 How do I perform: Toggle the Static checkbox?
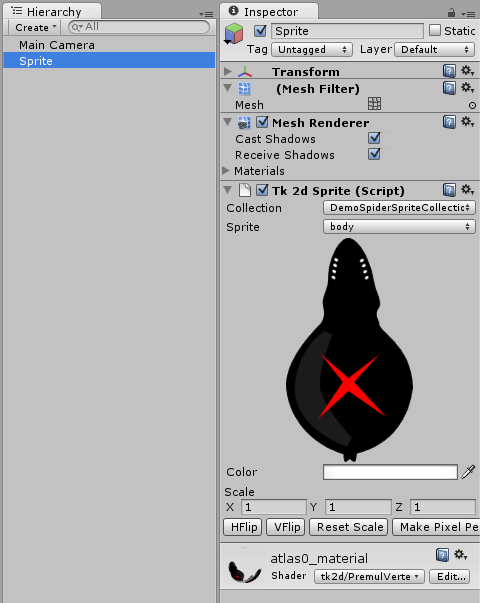[435, 30]
